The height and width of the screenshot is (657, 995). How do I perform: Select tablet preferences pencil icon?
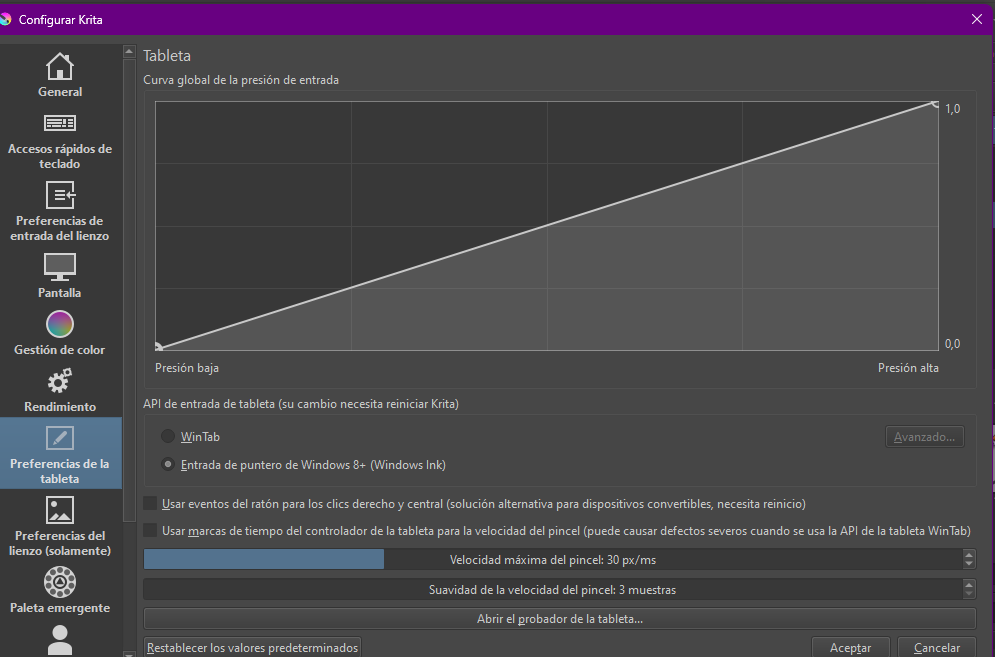pos(60,438)
